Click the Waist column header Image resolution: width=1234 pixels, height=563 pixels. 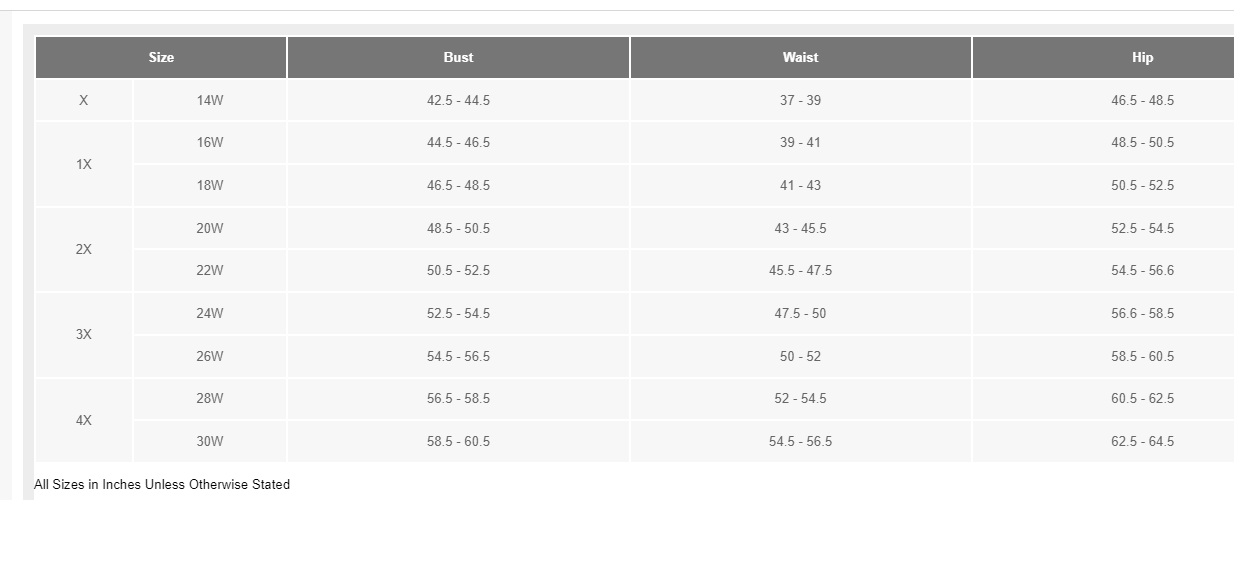click(800, 57)
